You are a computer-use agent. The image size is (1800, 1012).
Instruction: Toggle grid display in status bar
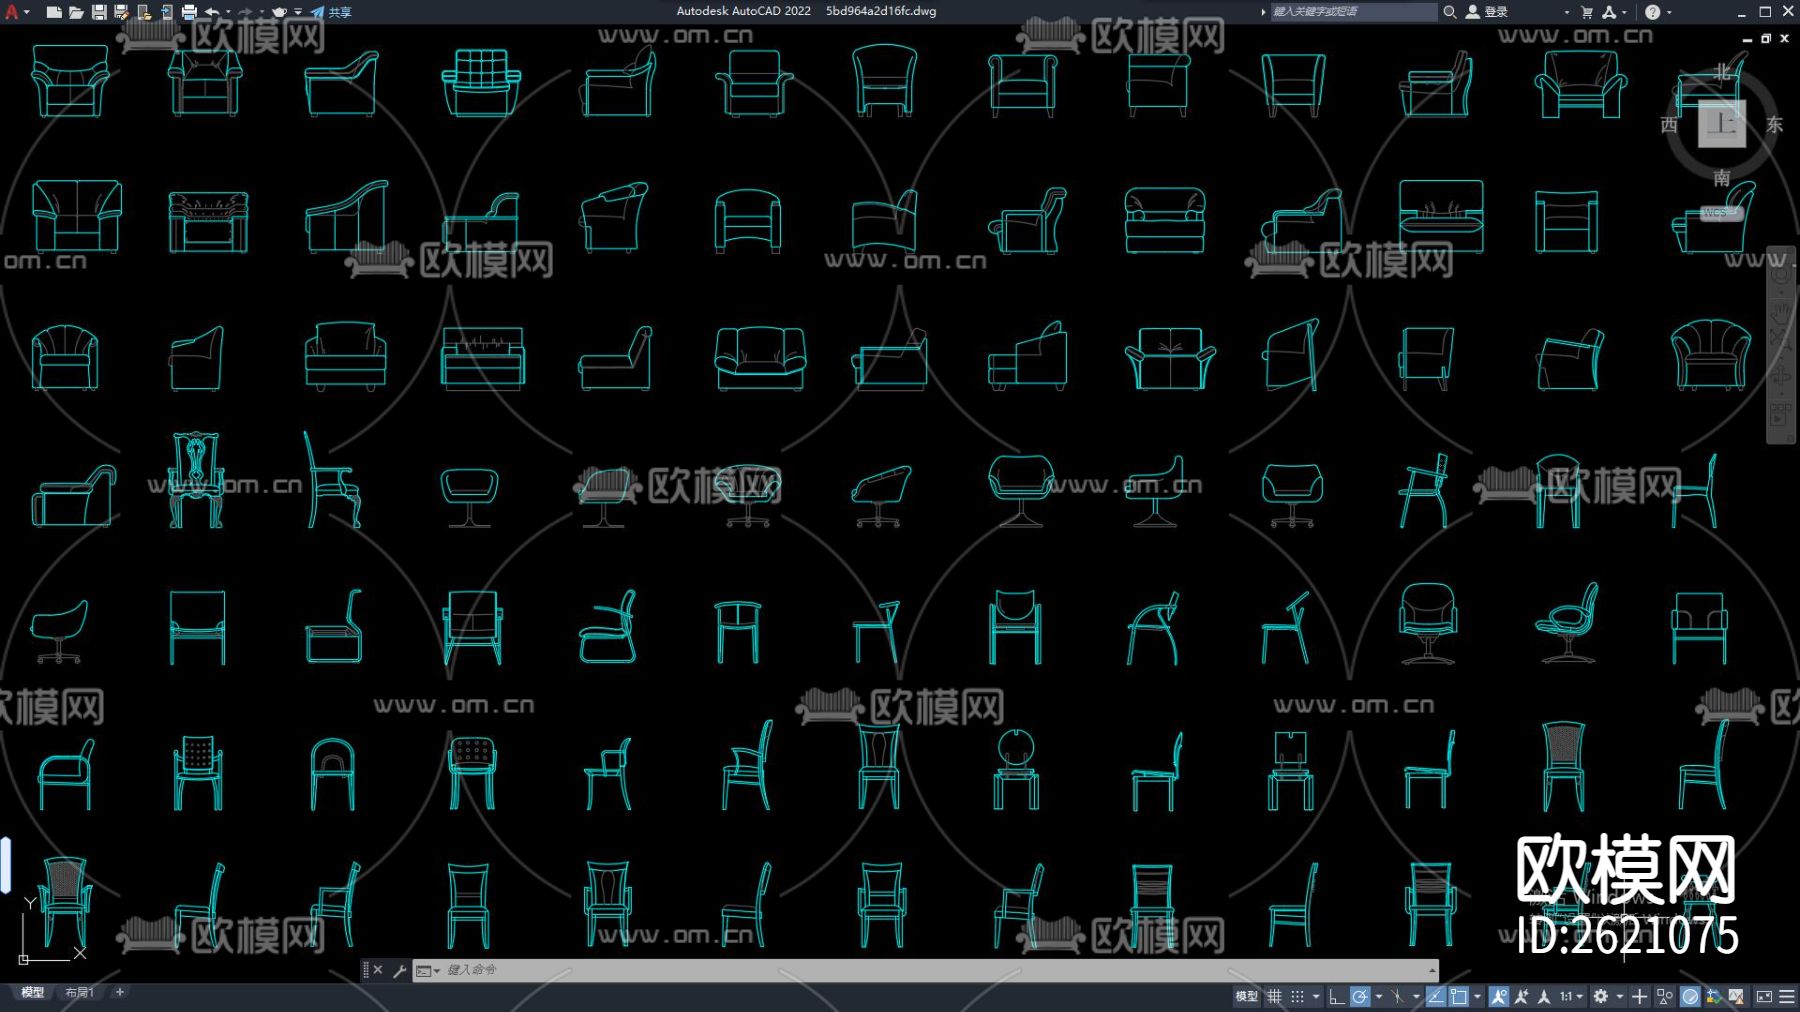pos(1275,996)
